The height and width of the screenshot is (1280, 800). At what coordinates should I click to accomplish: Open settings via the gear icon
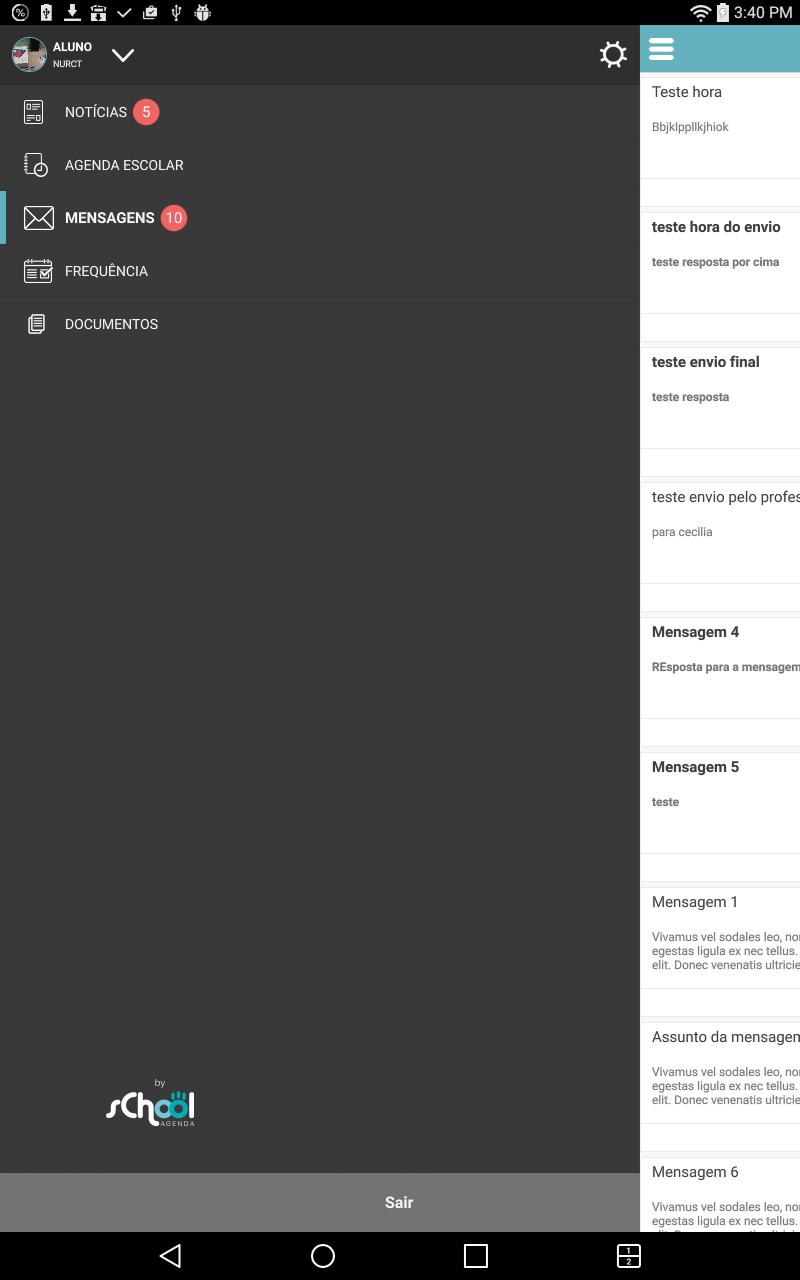pyautogui.click(x=613, y=55)
